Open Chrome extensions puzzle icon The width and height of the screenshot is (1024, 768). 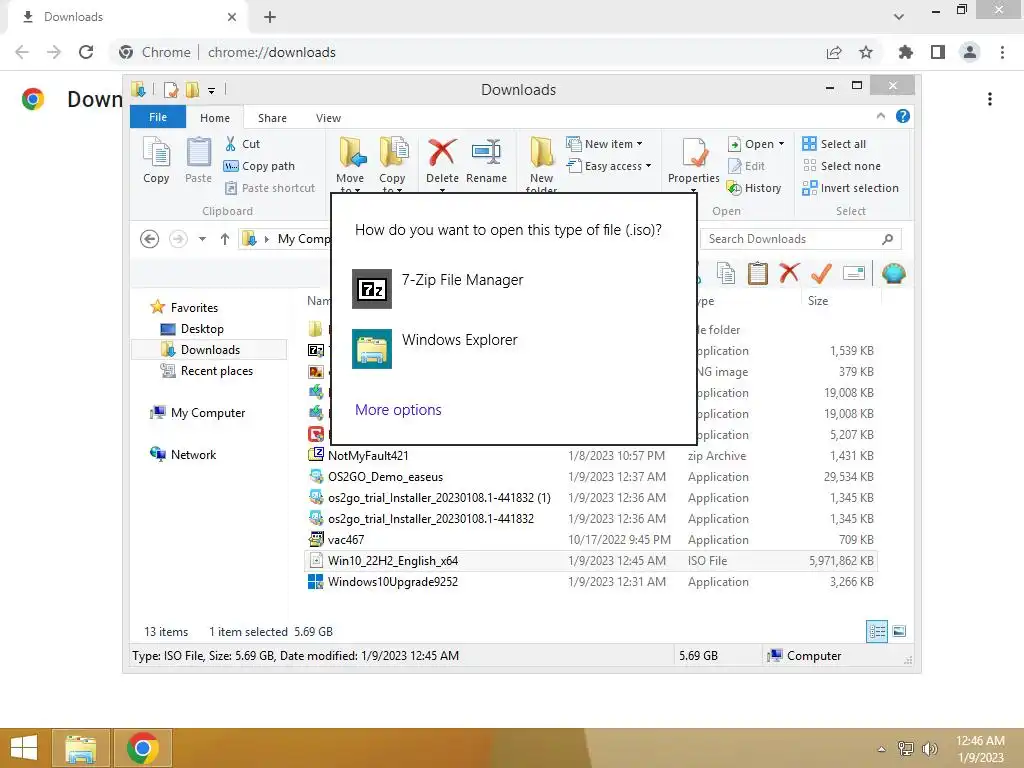[906, 52]
